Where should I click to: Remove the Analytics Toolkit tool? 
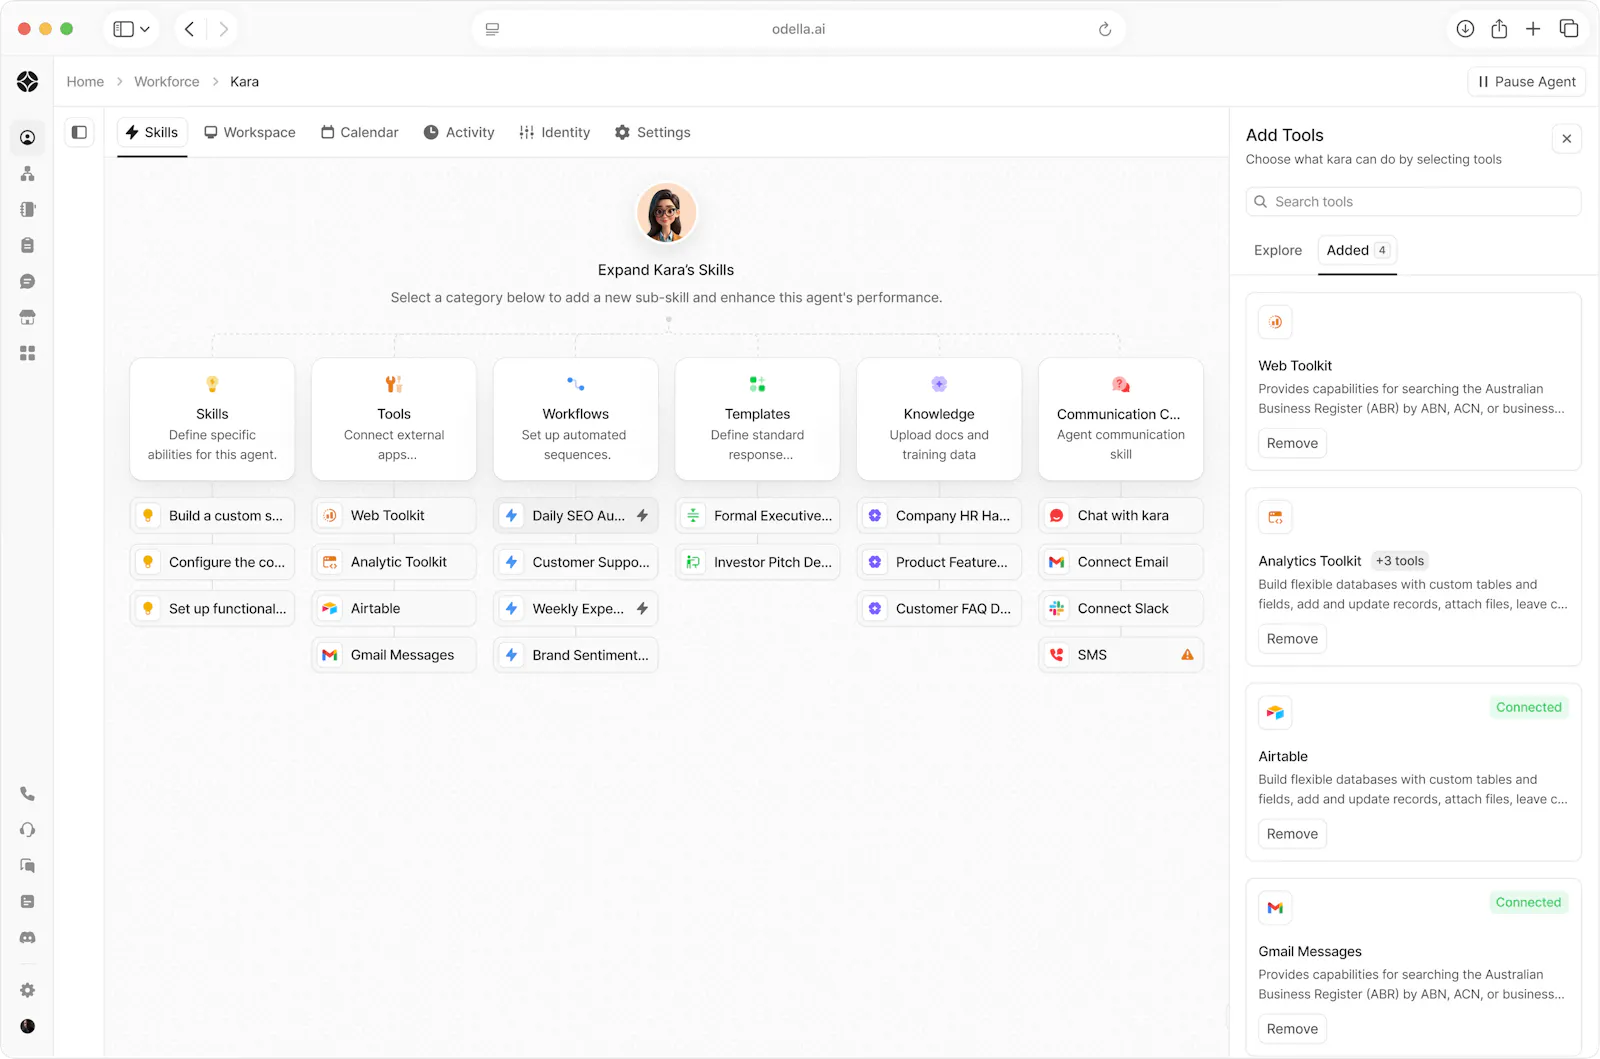coord(1292,639)
